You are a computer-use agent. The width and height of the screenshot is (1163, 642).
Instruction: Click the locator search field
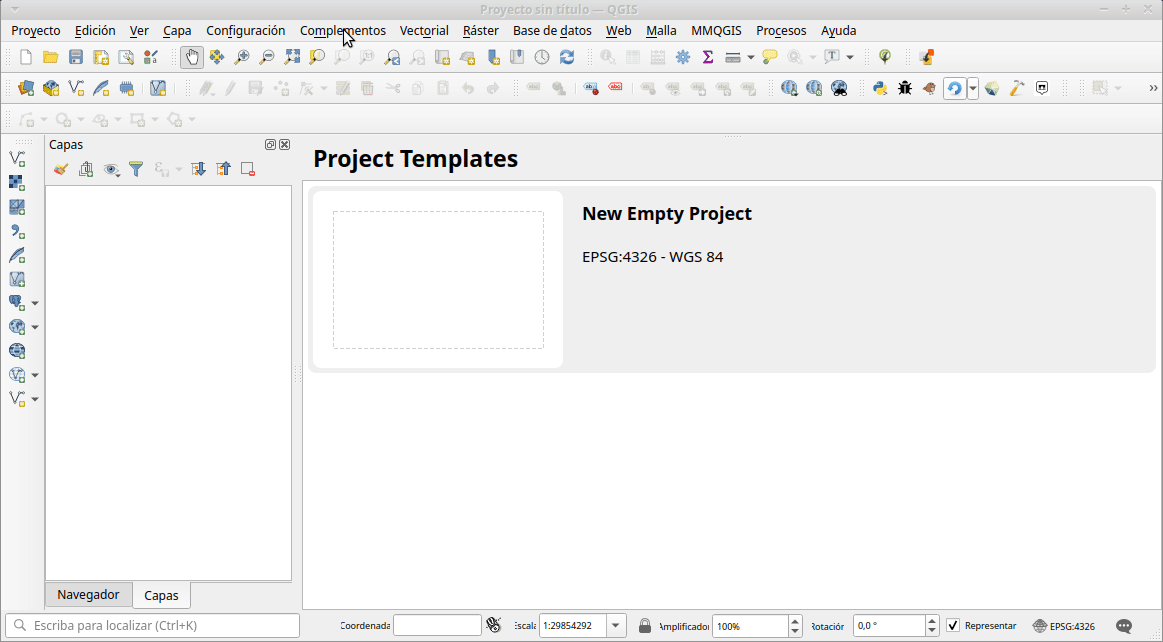(153, 625)
